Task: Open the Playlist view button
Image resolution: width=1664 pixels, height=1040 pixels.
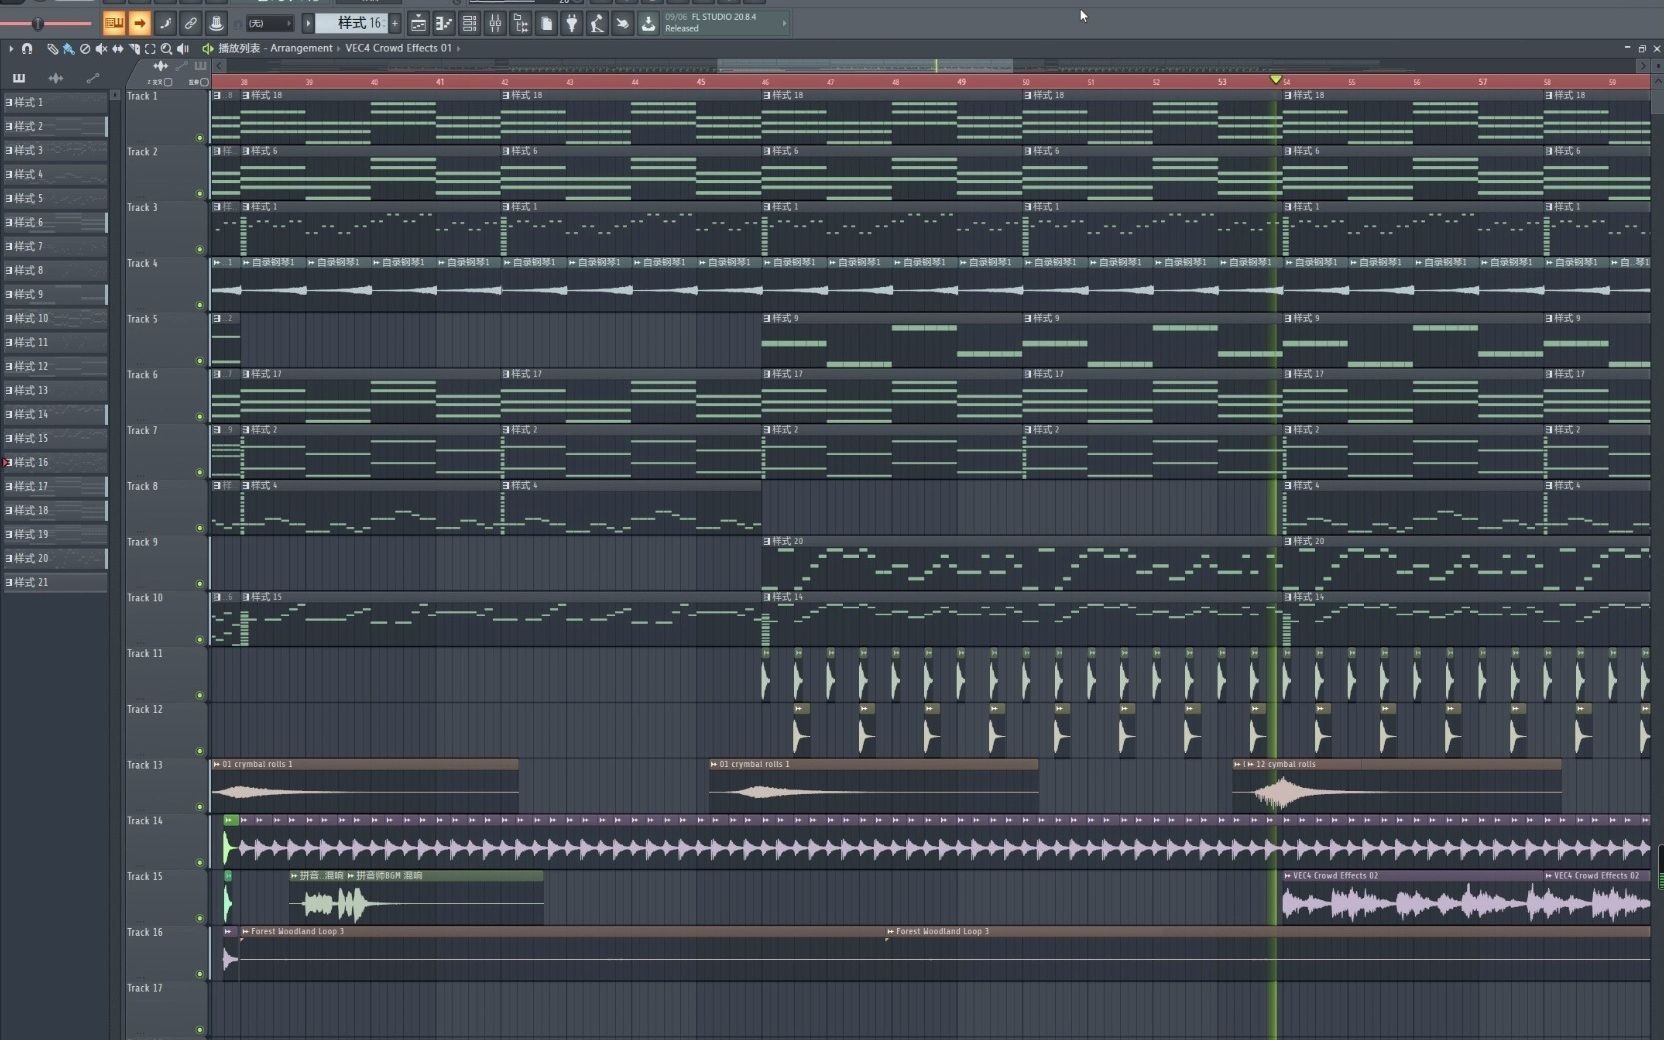Action: [418, 23]
